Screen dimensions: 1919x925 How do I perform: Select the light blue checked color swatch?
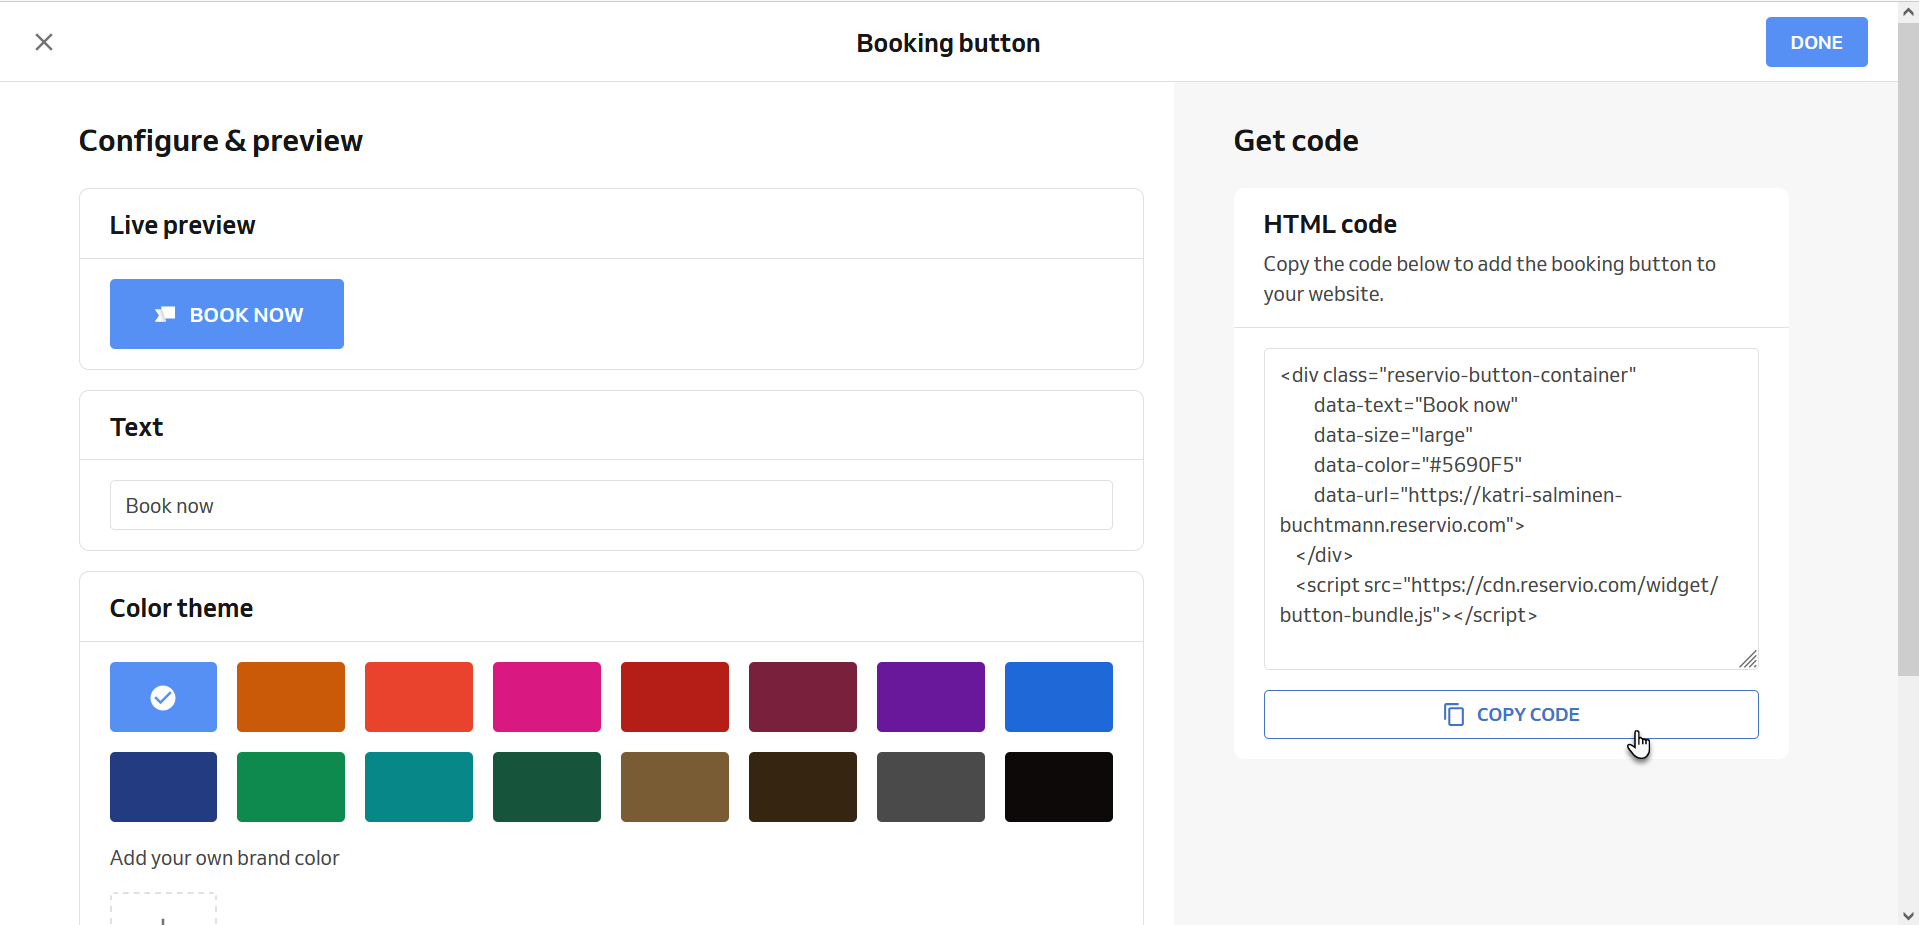coord(163,697)
